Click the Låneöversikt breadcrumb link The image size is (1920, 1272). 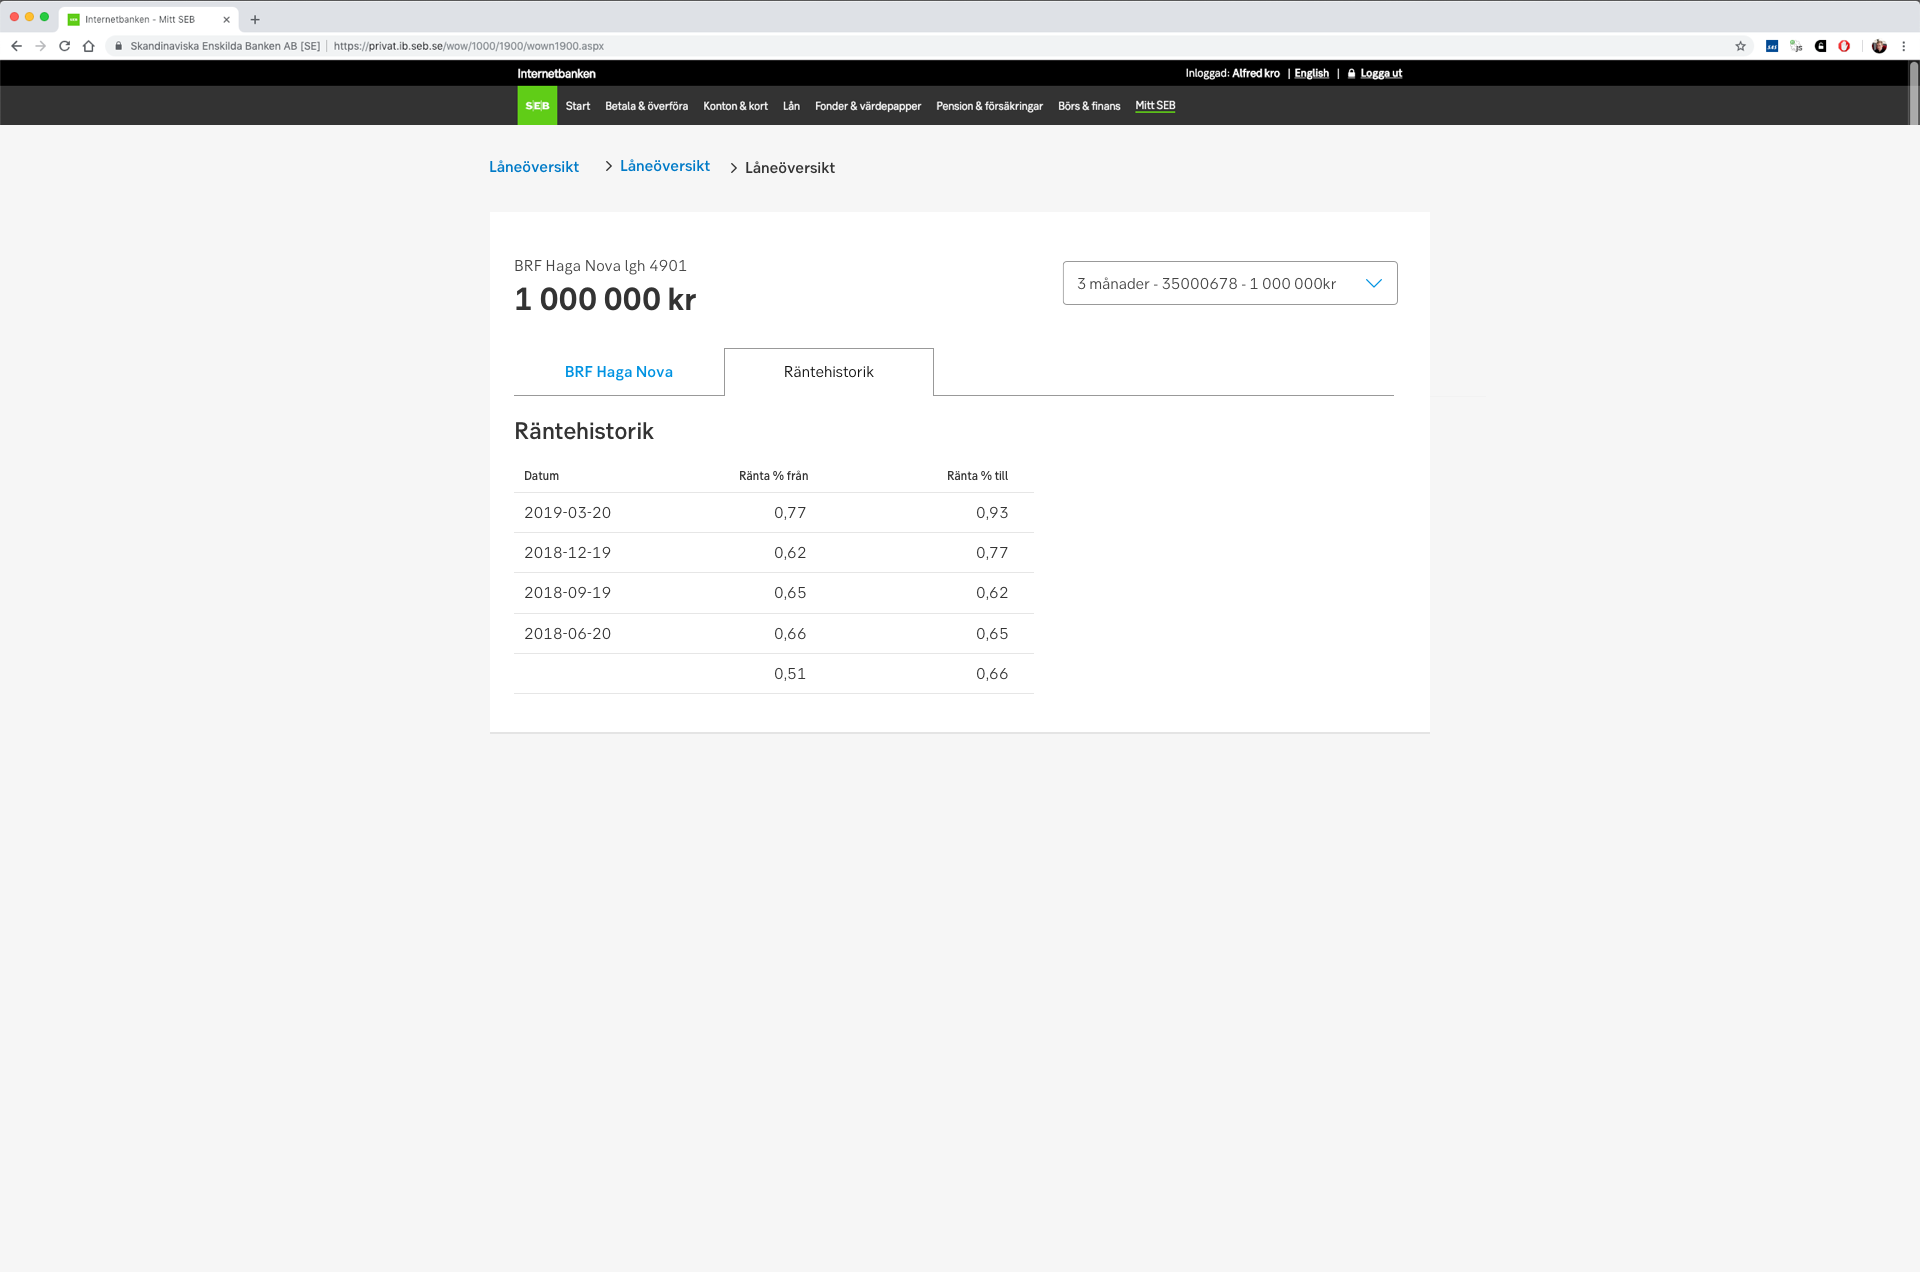pos(533,167)
